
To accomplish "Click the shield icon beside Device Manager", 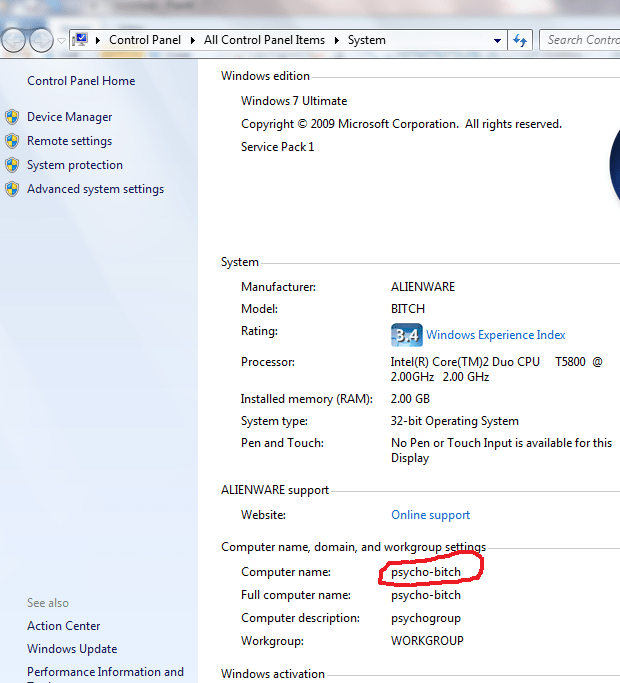I will tap(12, 117).
